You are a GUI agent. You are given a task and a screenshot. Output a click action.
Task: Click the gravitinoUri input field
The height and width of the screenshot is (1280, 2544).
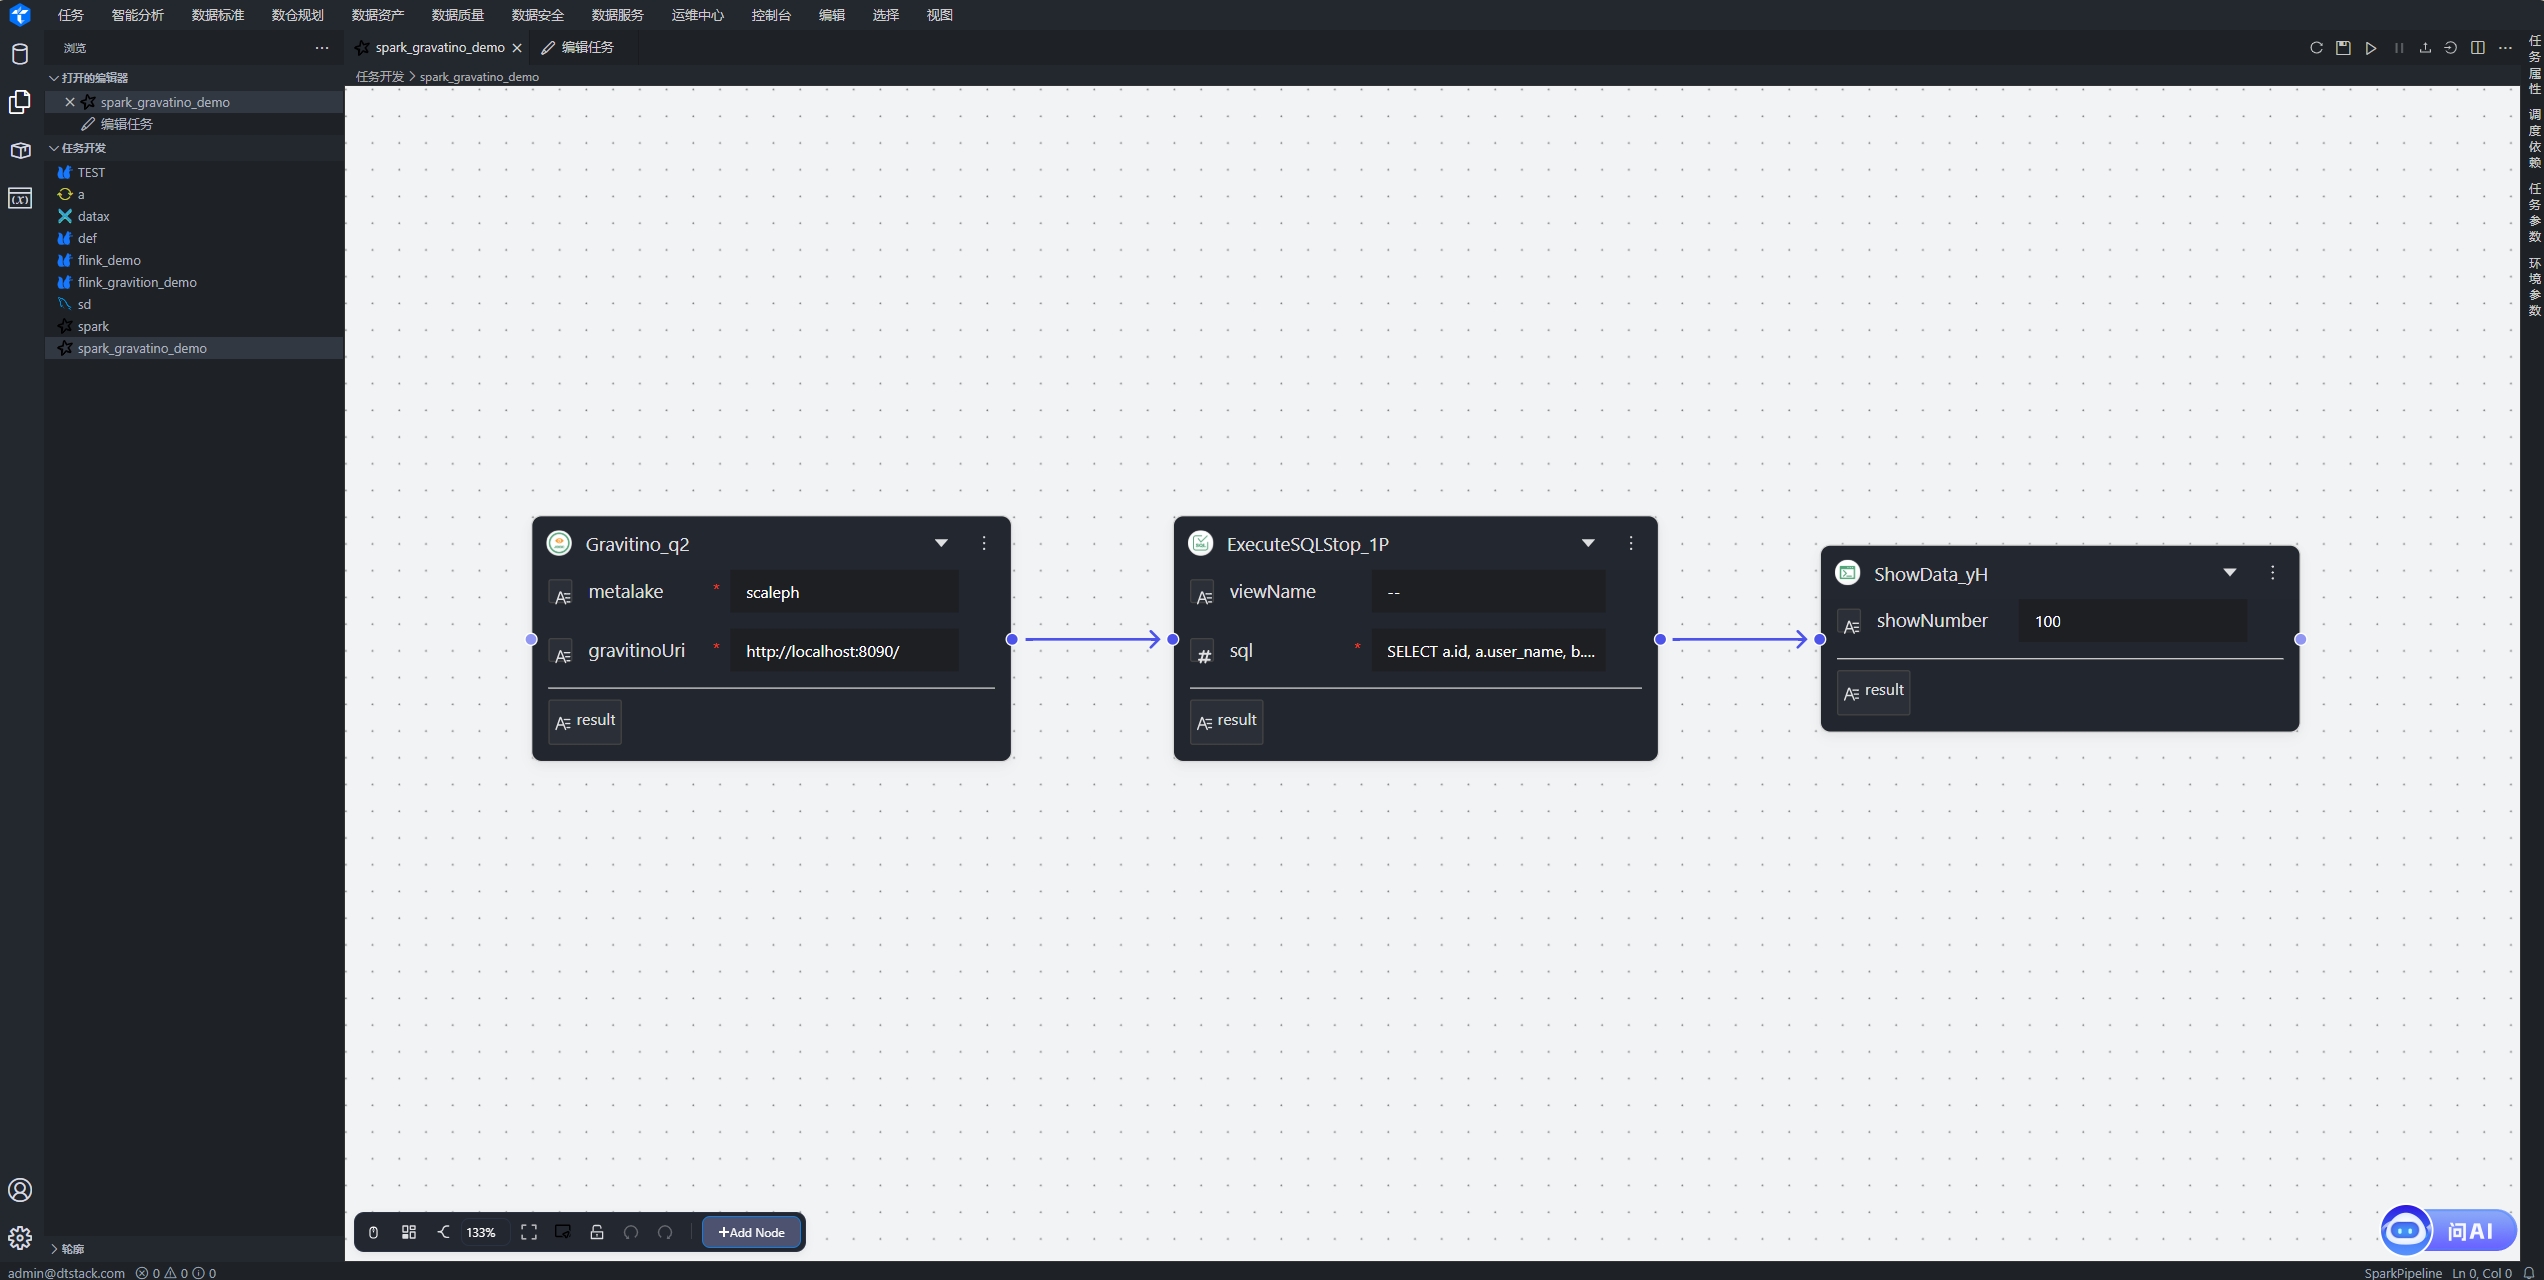[x=844, y=651]
